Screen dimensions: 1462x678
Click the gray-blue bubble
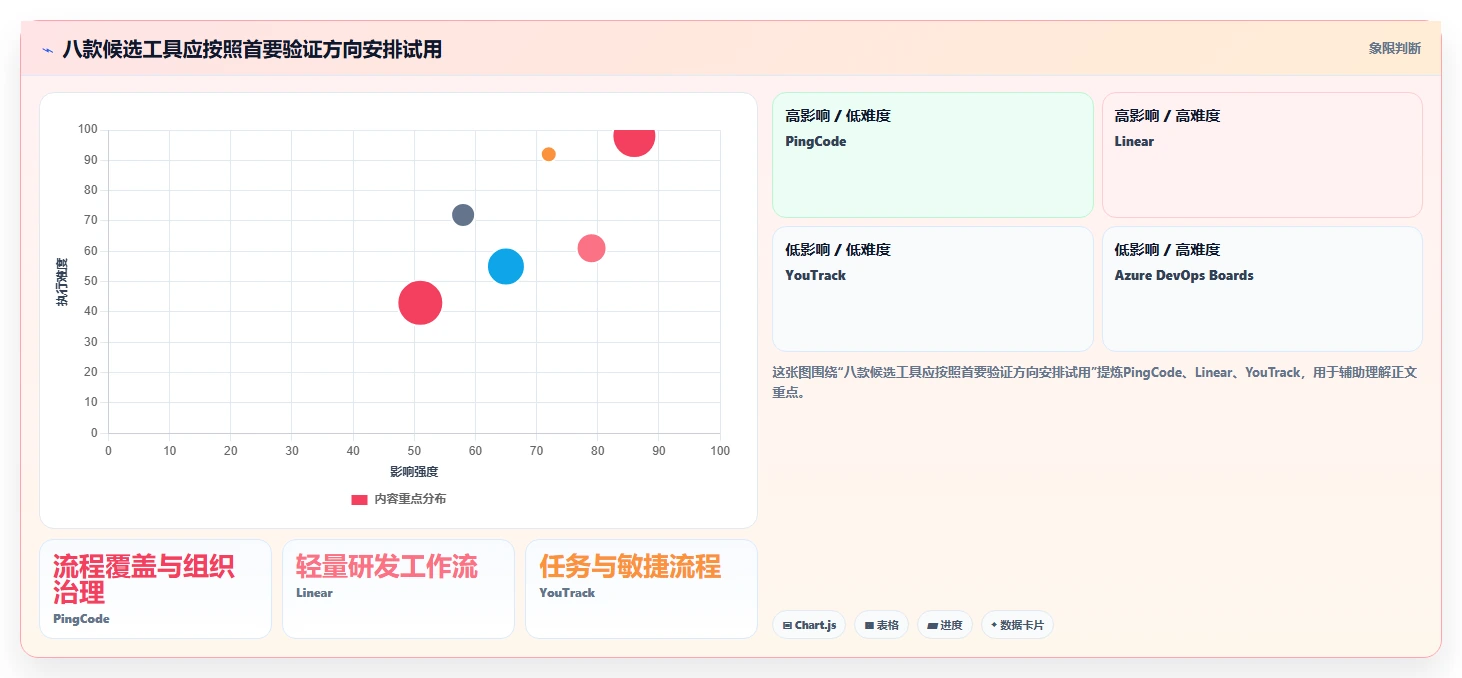(463, 215)
